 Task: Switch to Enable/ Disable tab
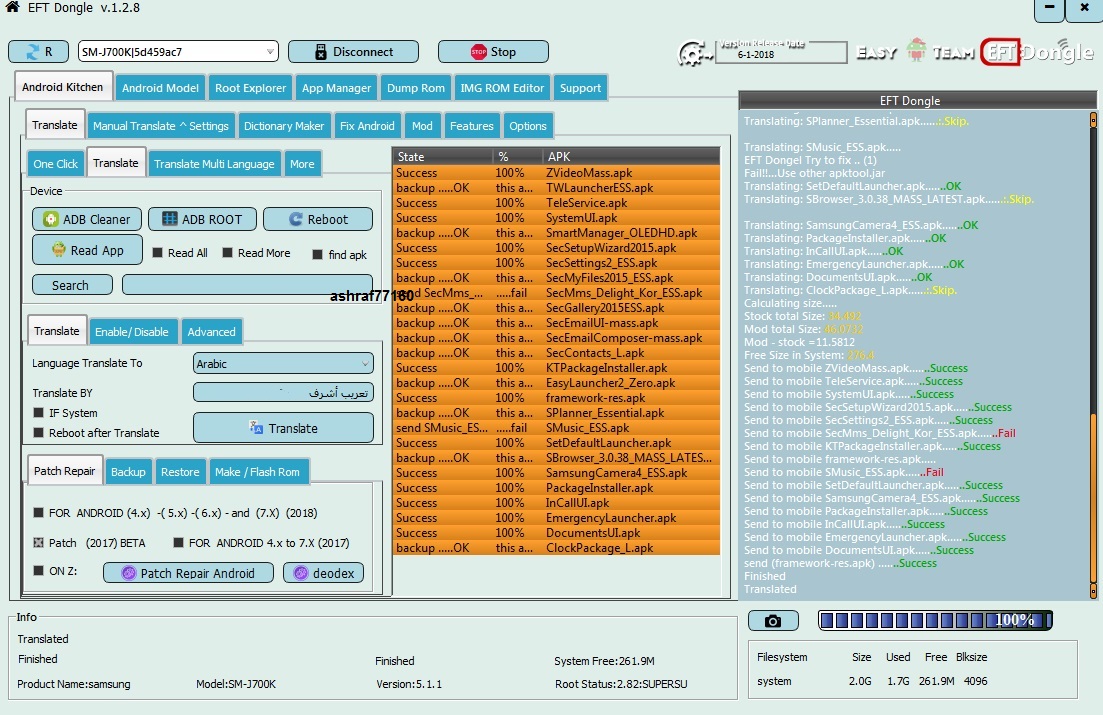click(132, 331)
